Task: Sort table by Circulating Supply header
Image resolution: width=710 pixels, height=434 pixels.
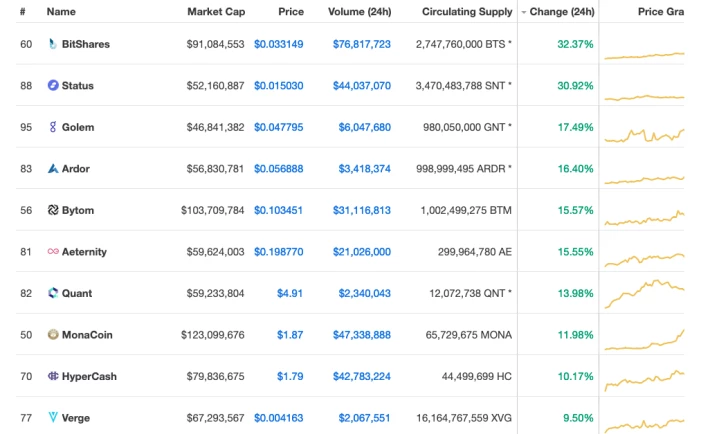Action: tap(467, 12)
